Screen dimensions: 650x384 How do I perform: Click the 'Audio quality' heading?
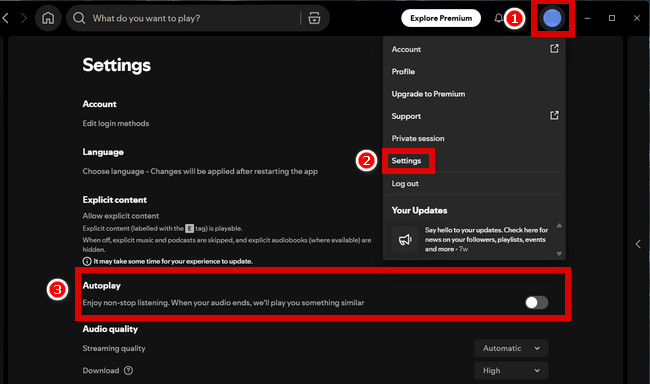(110, 329)
